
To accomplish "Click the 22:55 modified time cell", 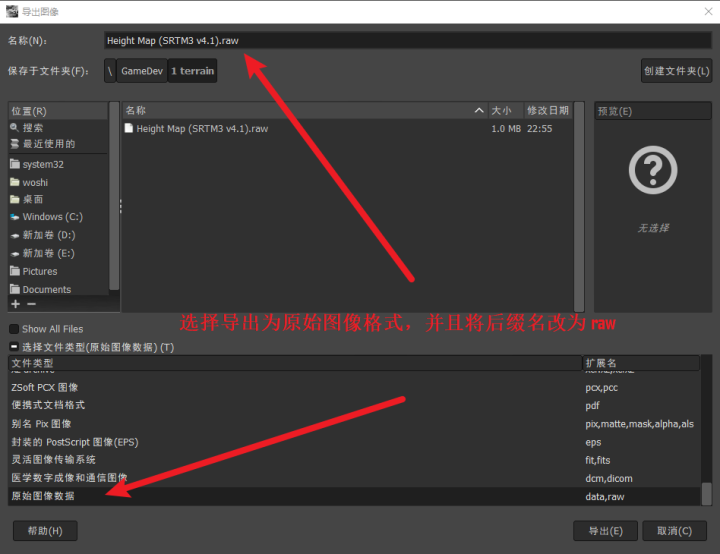I will [540, 129].
